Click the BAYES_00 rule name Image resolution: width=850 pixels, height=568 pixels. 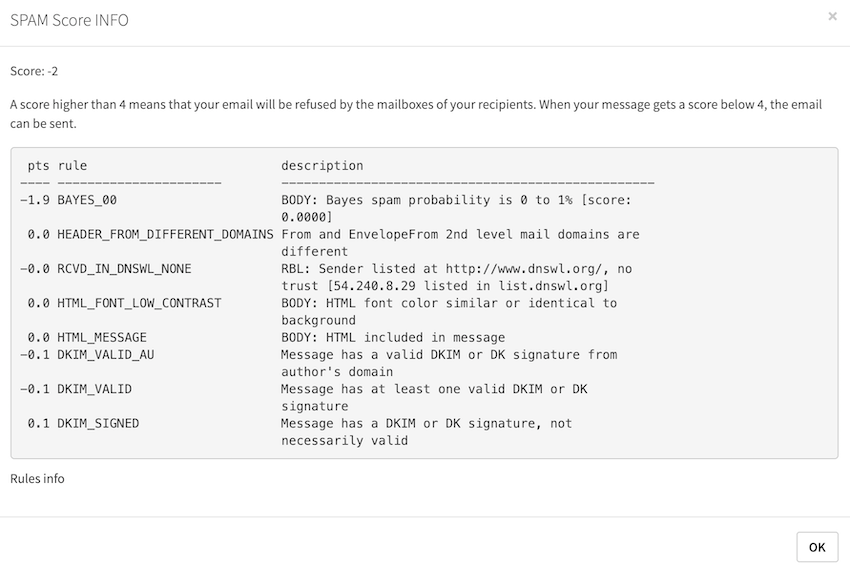tap(87, 200)
